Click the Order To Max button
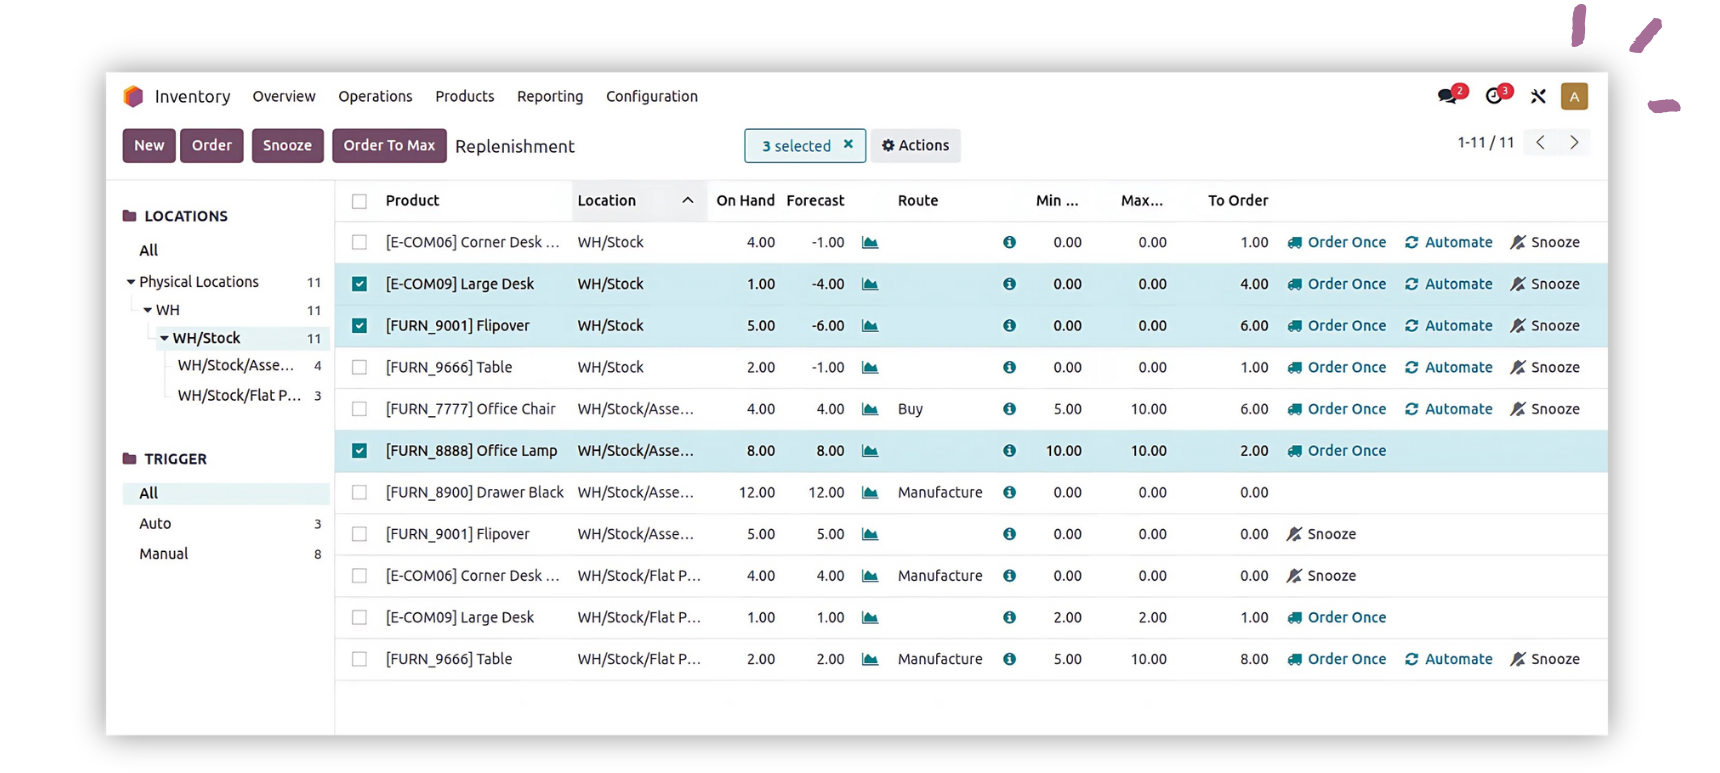The height and width of the screenshot is (773, 1720). click(x=389, y=145)
